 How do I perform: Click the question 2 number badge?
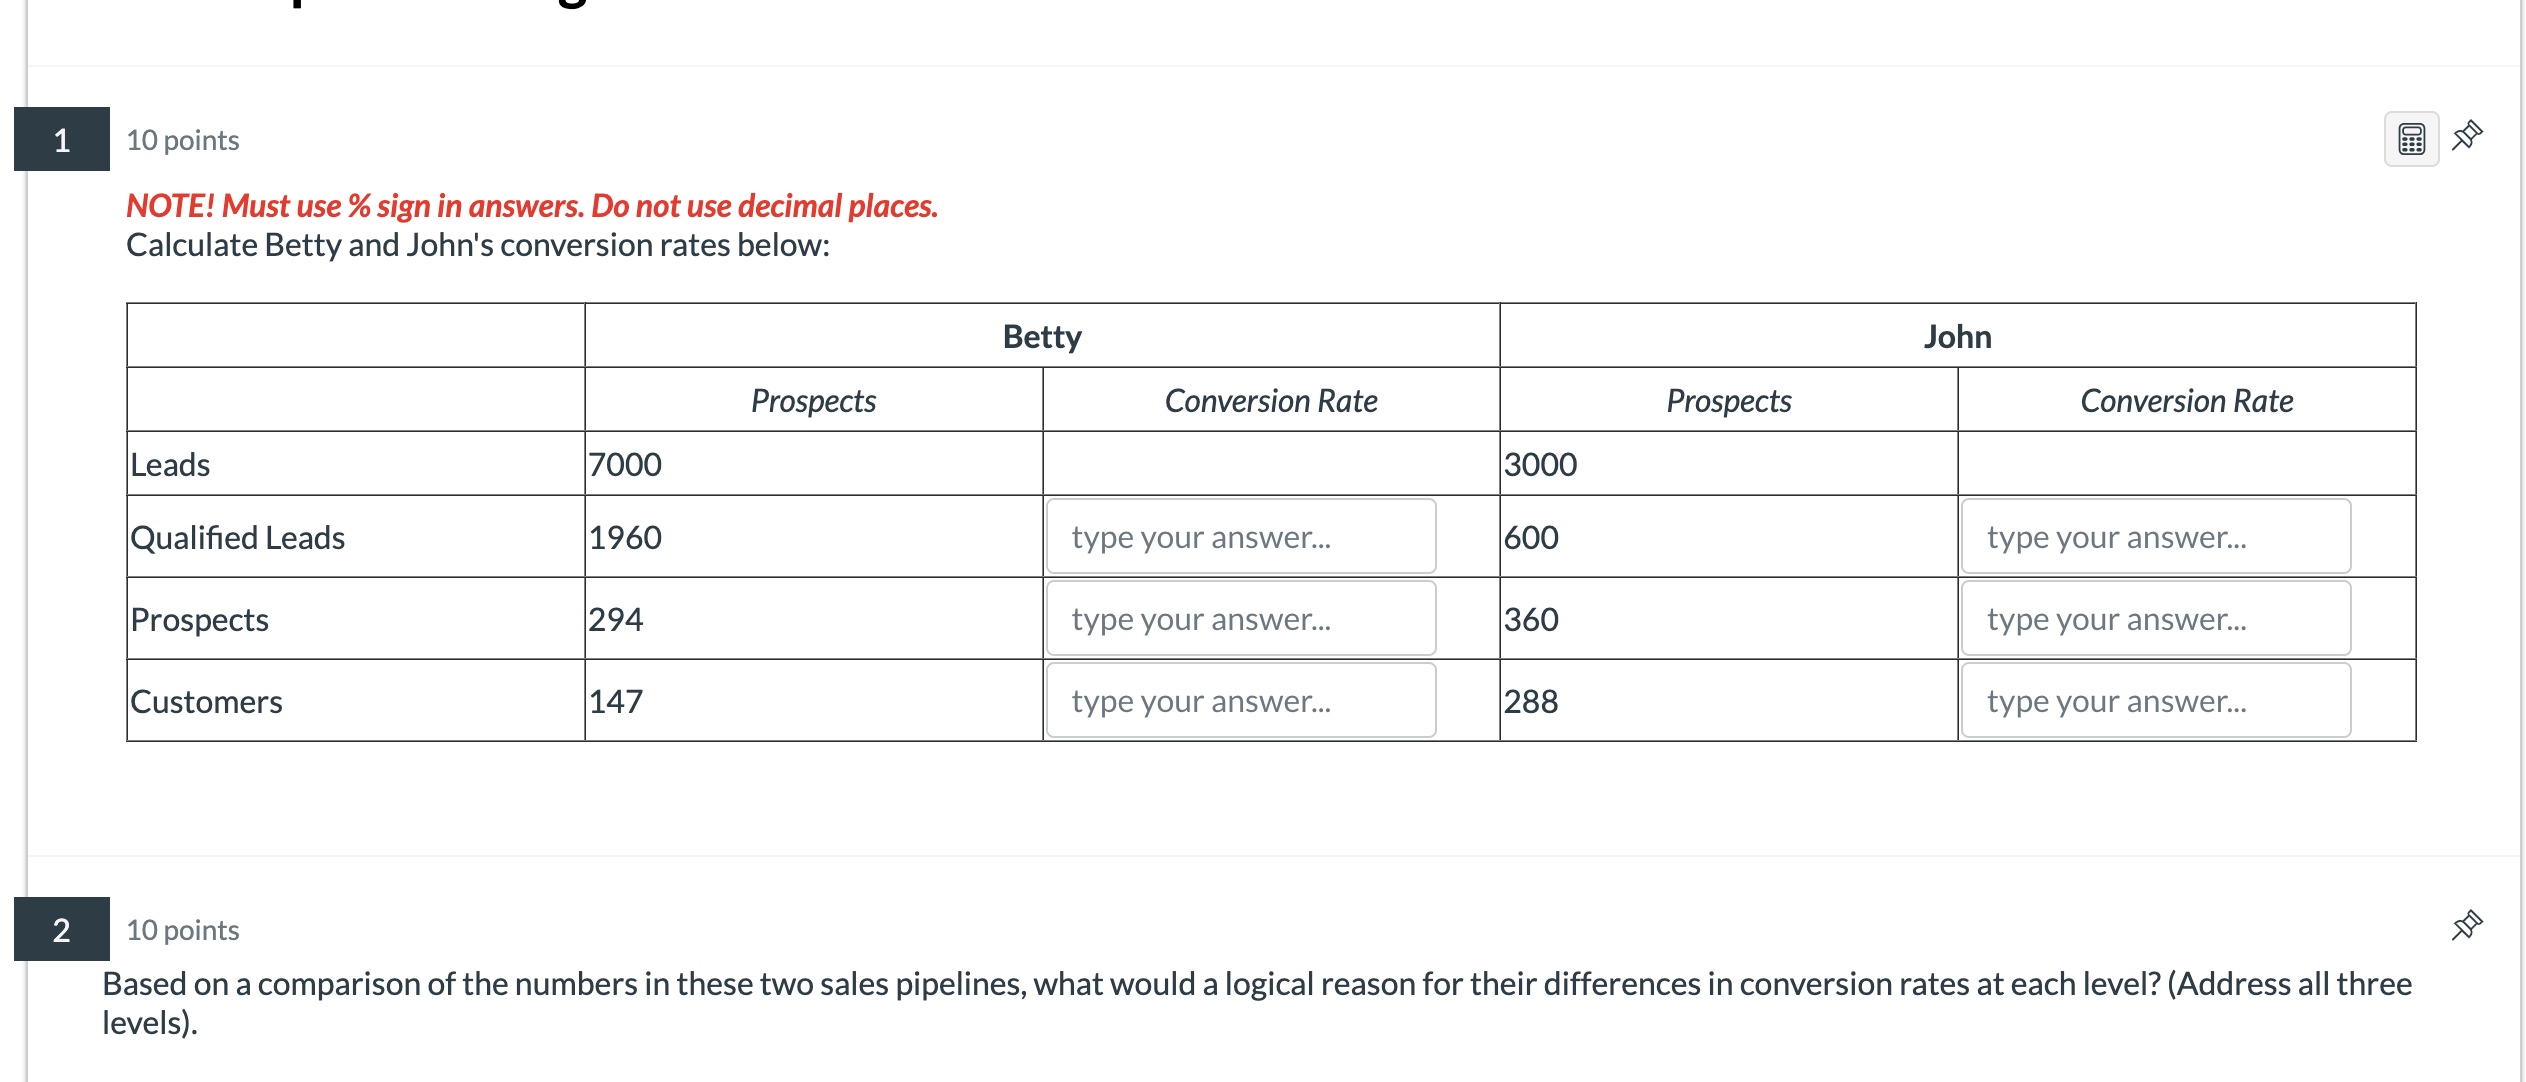tap(61, 929)
